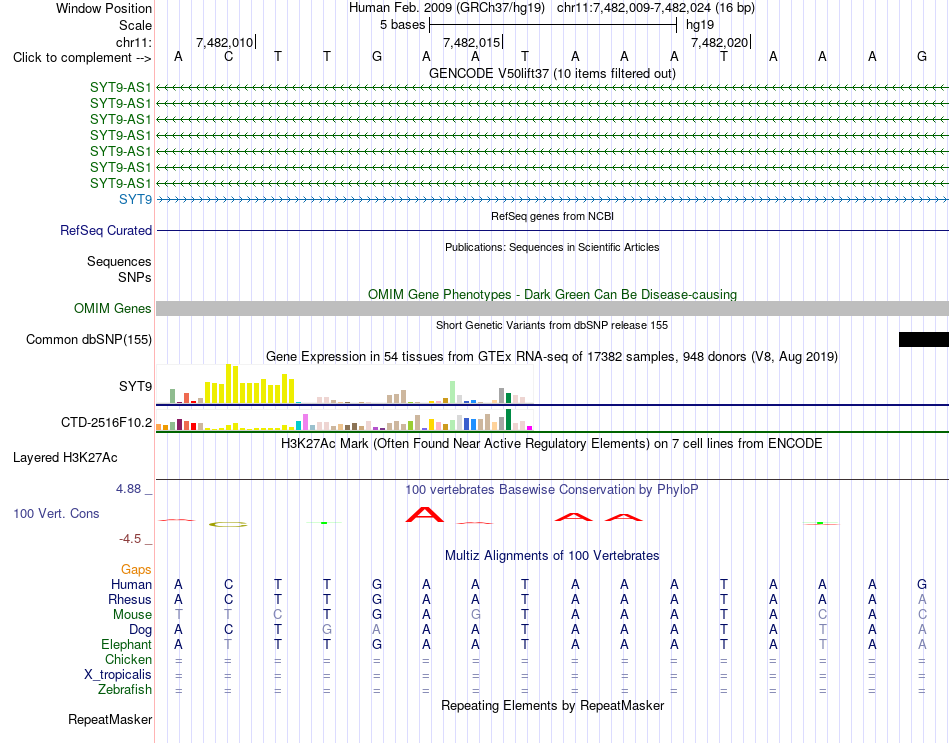The width and height of the screenshot is (950, 743).
Task: Click the 'X_tropicalis' alignment row label
Action: [118, 675]
